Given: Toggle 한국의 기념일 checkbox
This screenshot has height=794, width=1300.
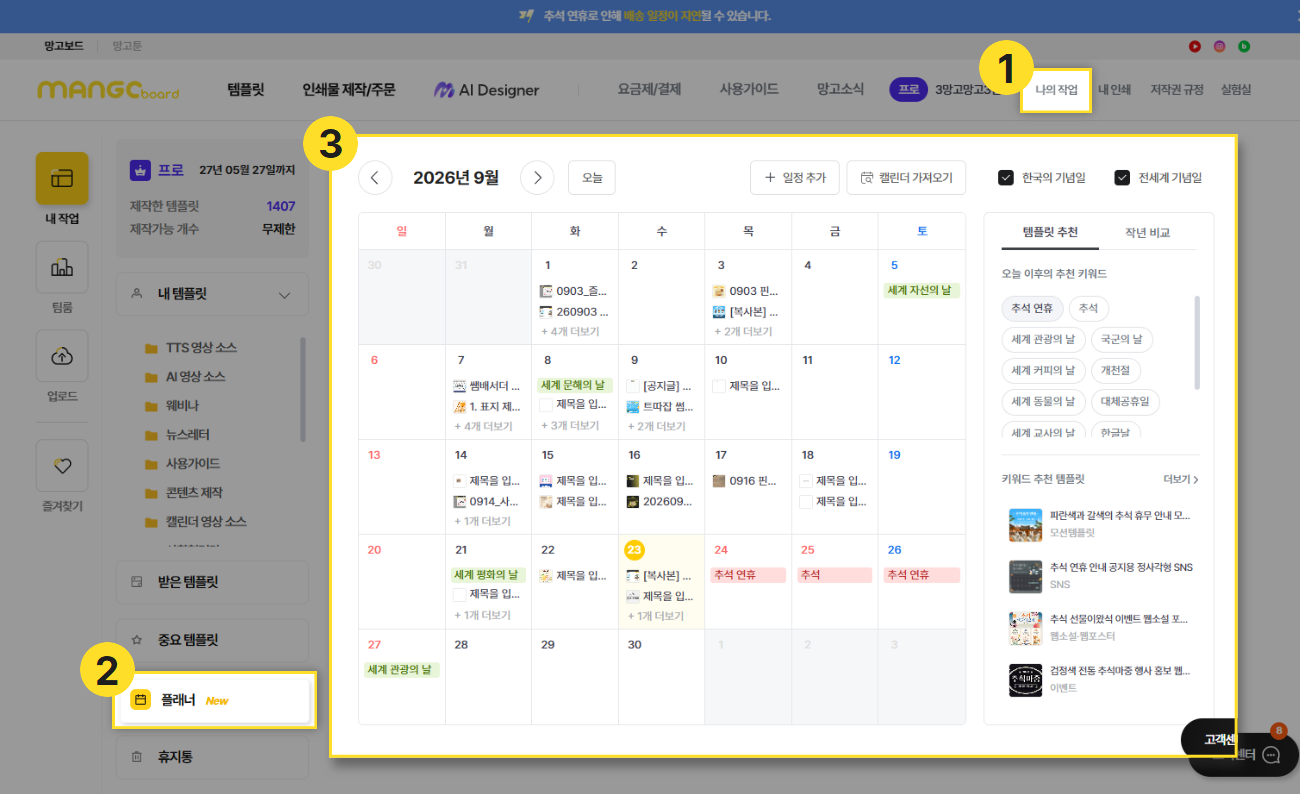Looking at the screenshot, I should pyautogui.click(x=1006, y=178).
